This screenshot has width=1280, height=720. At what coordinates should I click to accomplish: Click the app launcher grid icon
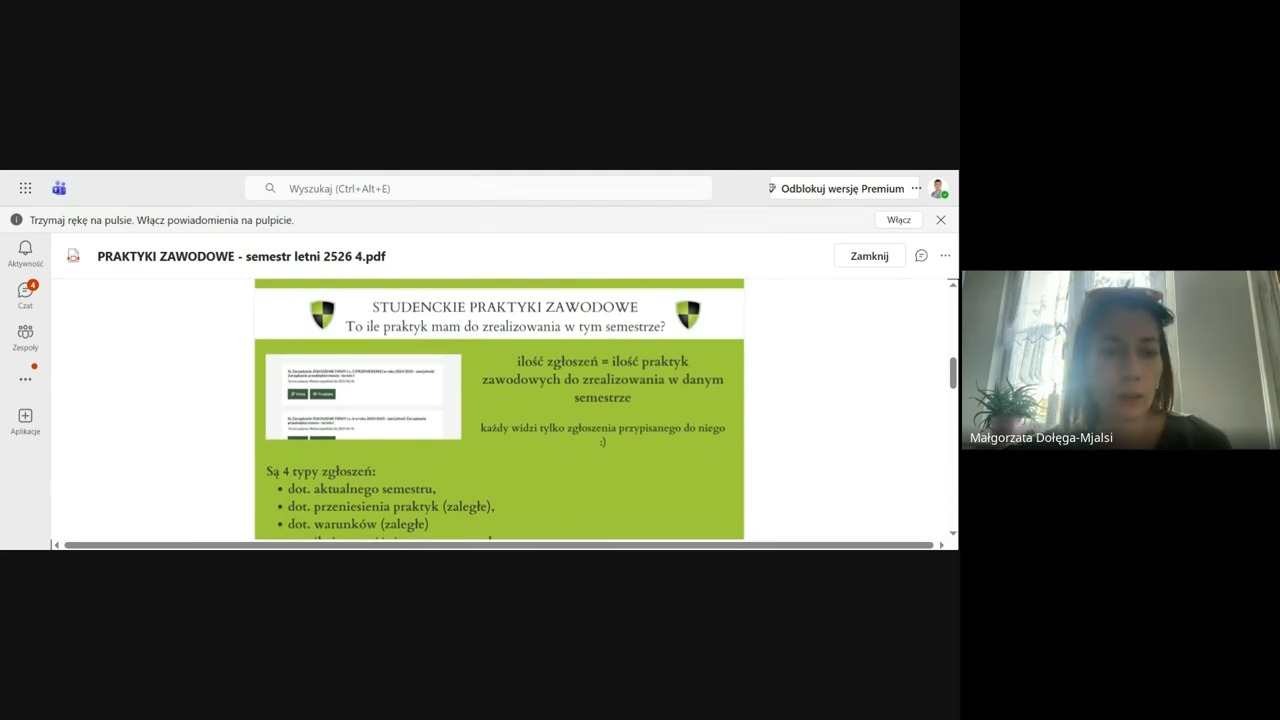tap(25, 188)
